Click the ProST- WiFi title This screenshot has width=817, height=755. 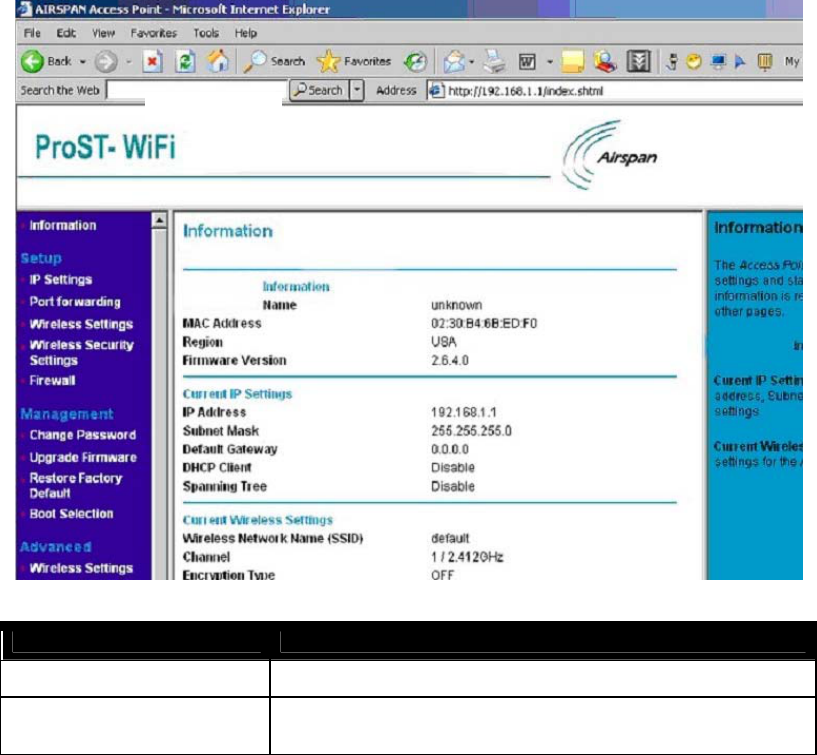[105, 146]
